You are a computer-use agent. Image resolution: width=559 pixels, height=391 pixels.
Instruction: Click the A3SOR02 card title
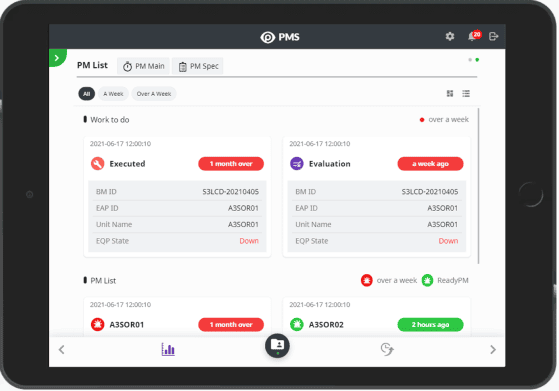coord(326,325)
